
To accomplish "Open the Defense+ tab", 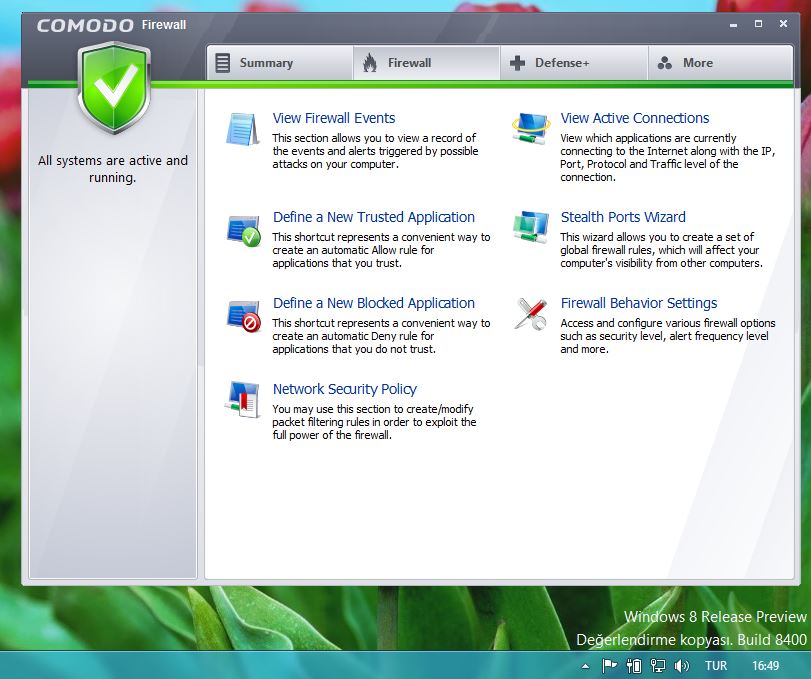I will [x=574, y=63].
